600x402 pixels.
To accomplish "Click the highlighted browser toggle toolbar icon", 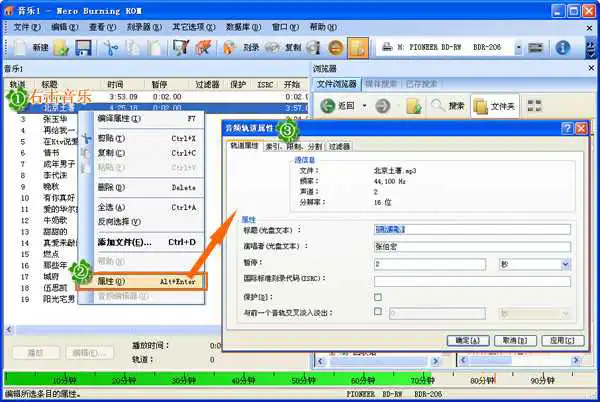I will (358, 47).
